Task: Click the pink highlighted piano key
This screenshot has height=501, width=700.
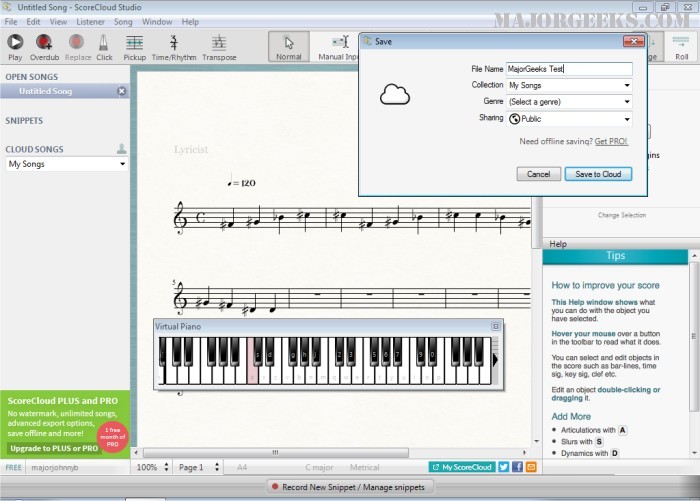Action: 252,360
